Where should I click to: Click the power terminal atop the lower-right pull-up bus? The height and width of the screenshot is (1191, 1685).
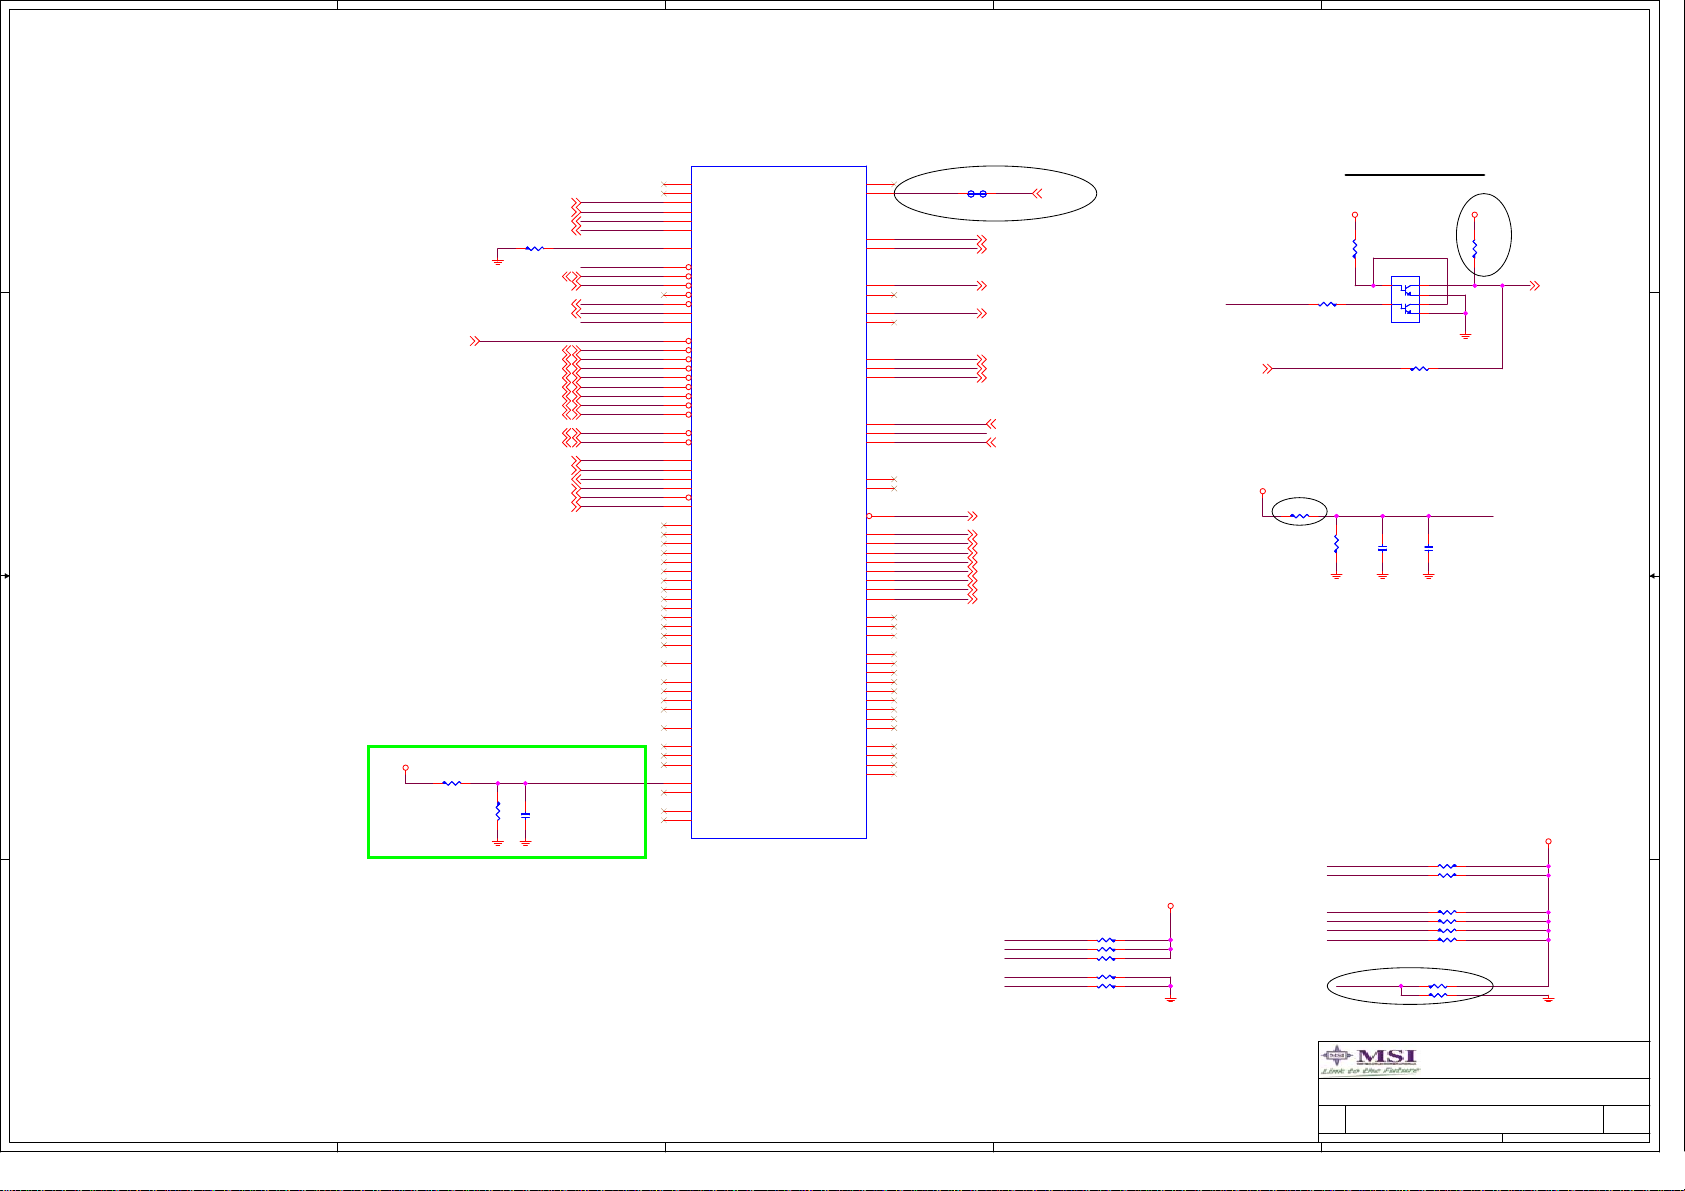coord(1548,841)
